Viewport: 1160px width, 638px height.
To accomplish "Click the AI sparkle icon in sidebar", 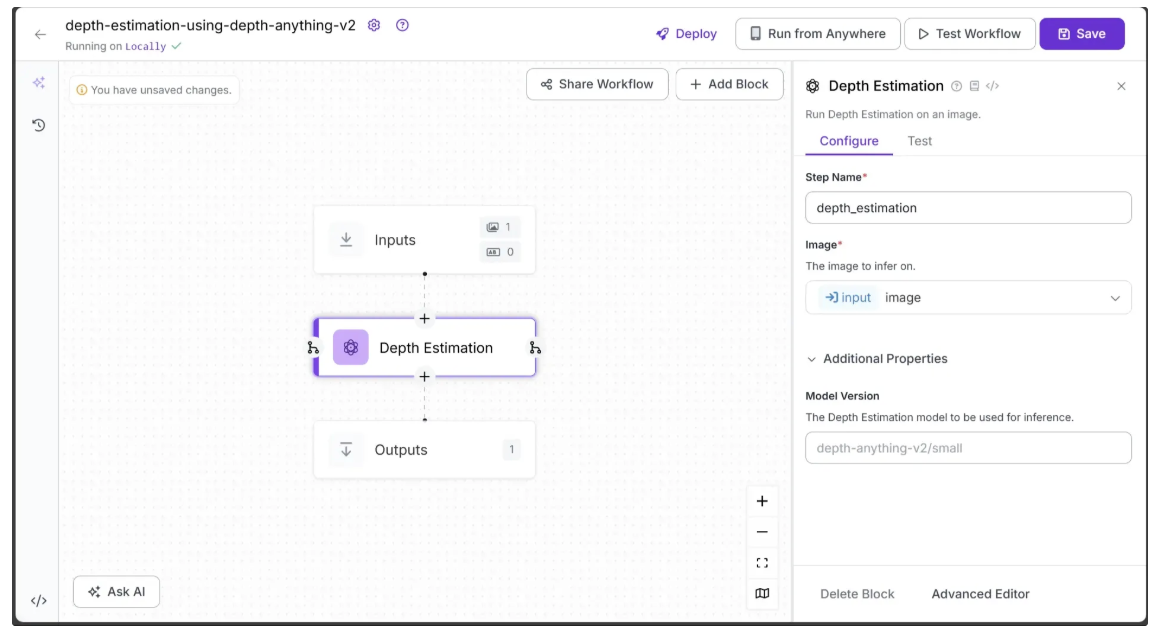I will (x=38, y=83).
